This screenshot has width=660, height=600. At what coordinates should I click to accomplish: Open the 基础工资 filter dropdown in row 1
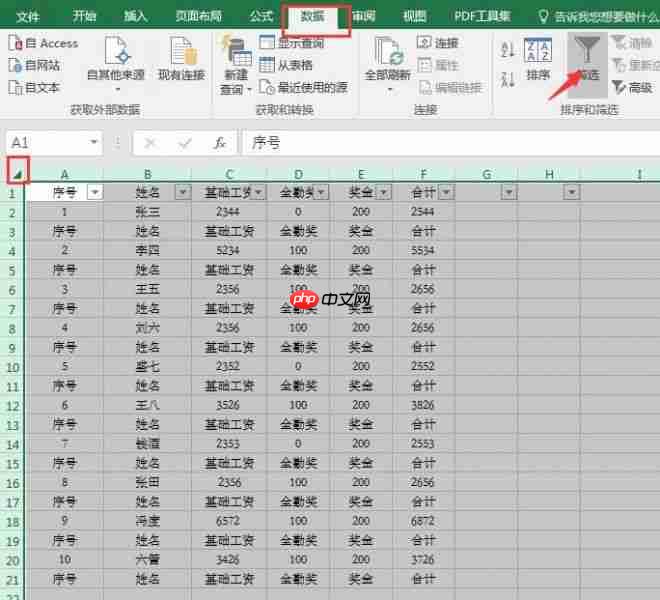pyautogui.click(x=258, y=192)
